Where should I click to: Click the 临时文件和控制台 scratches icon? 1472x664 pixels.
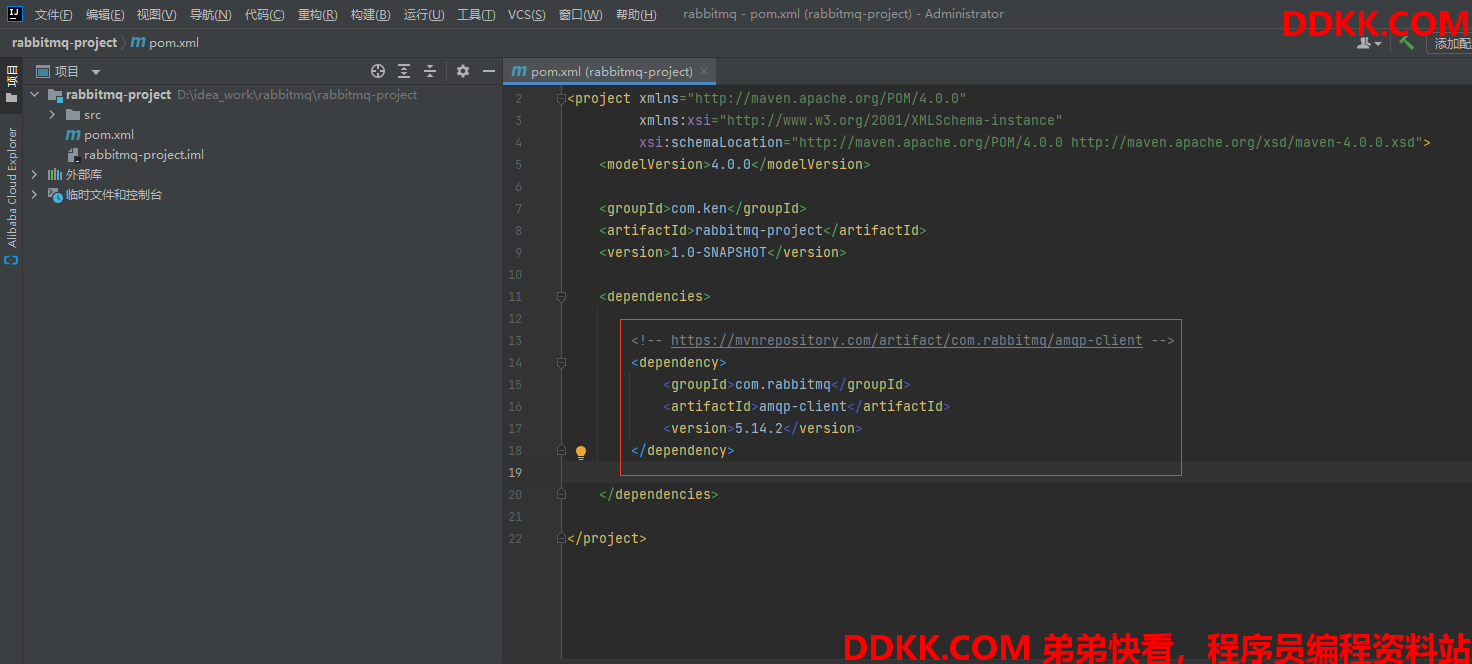tap(55, 195)
